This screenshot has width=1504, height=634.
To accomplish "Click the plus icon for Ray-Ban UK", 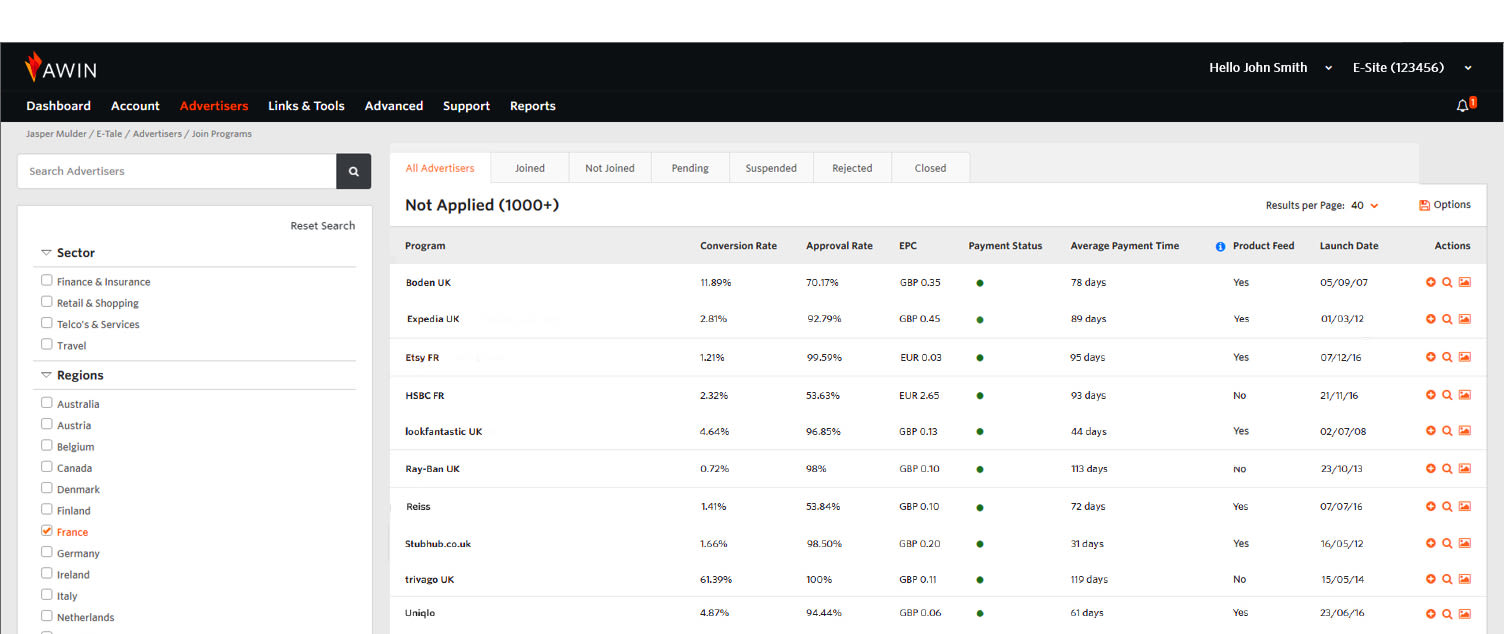I will tap(1431, 468).
